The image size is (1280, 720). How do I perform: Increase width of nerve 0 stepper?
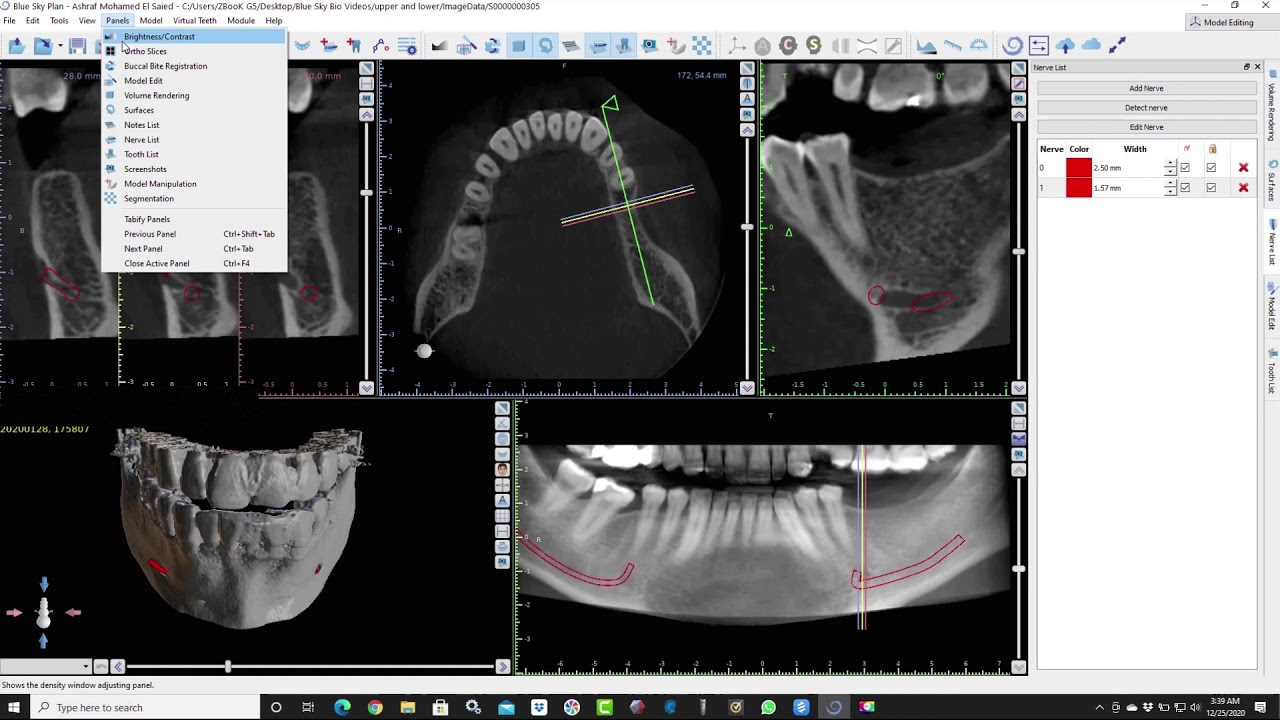point(1170,164)
